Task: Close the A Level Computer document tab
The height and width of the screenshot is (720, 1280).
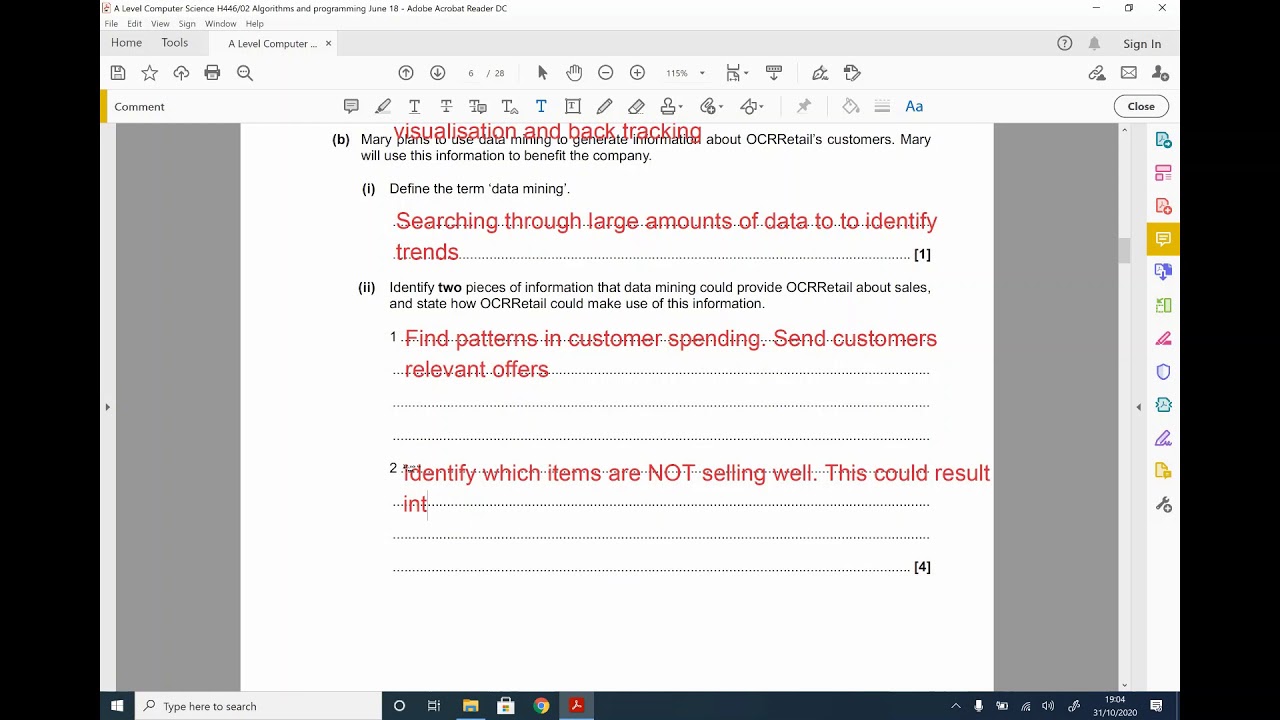Action: (x=328, y=44)
